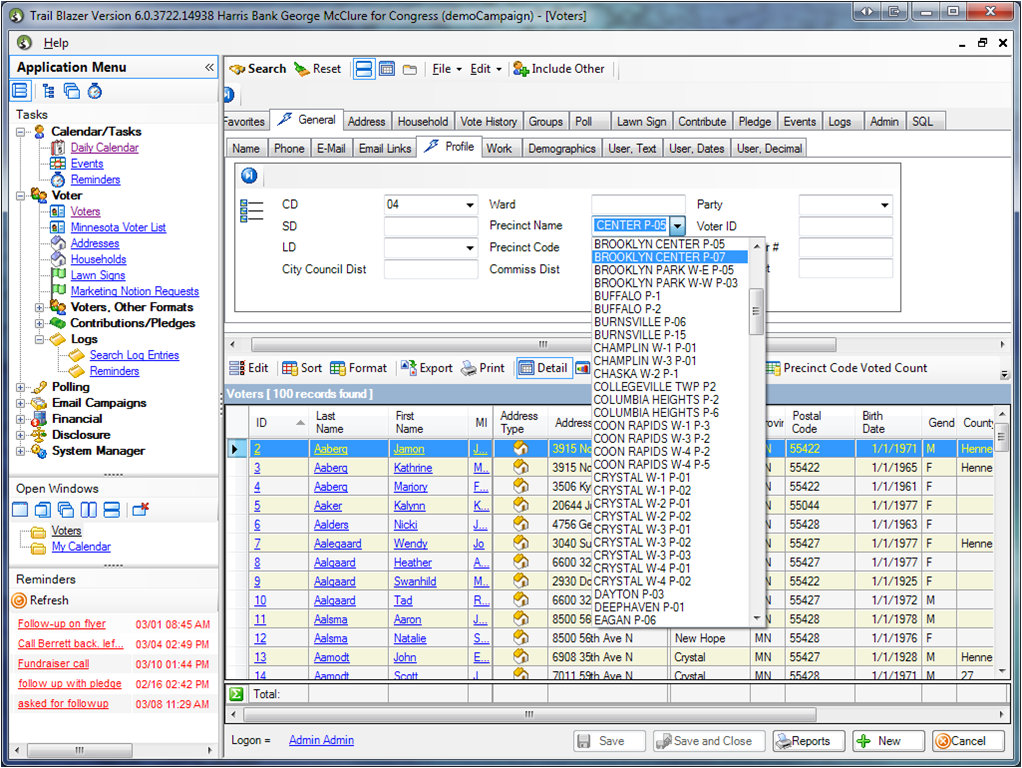1022x768 pixels.
Task: Toggle the split-panel layout button in toolbar
Action: click(363, 69)
